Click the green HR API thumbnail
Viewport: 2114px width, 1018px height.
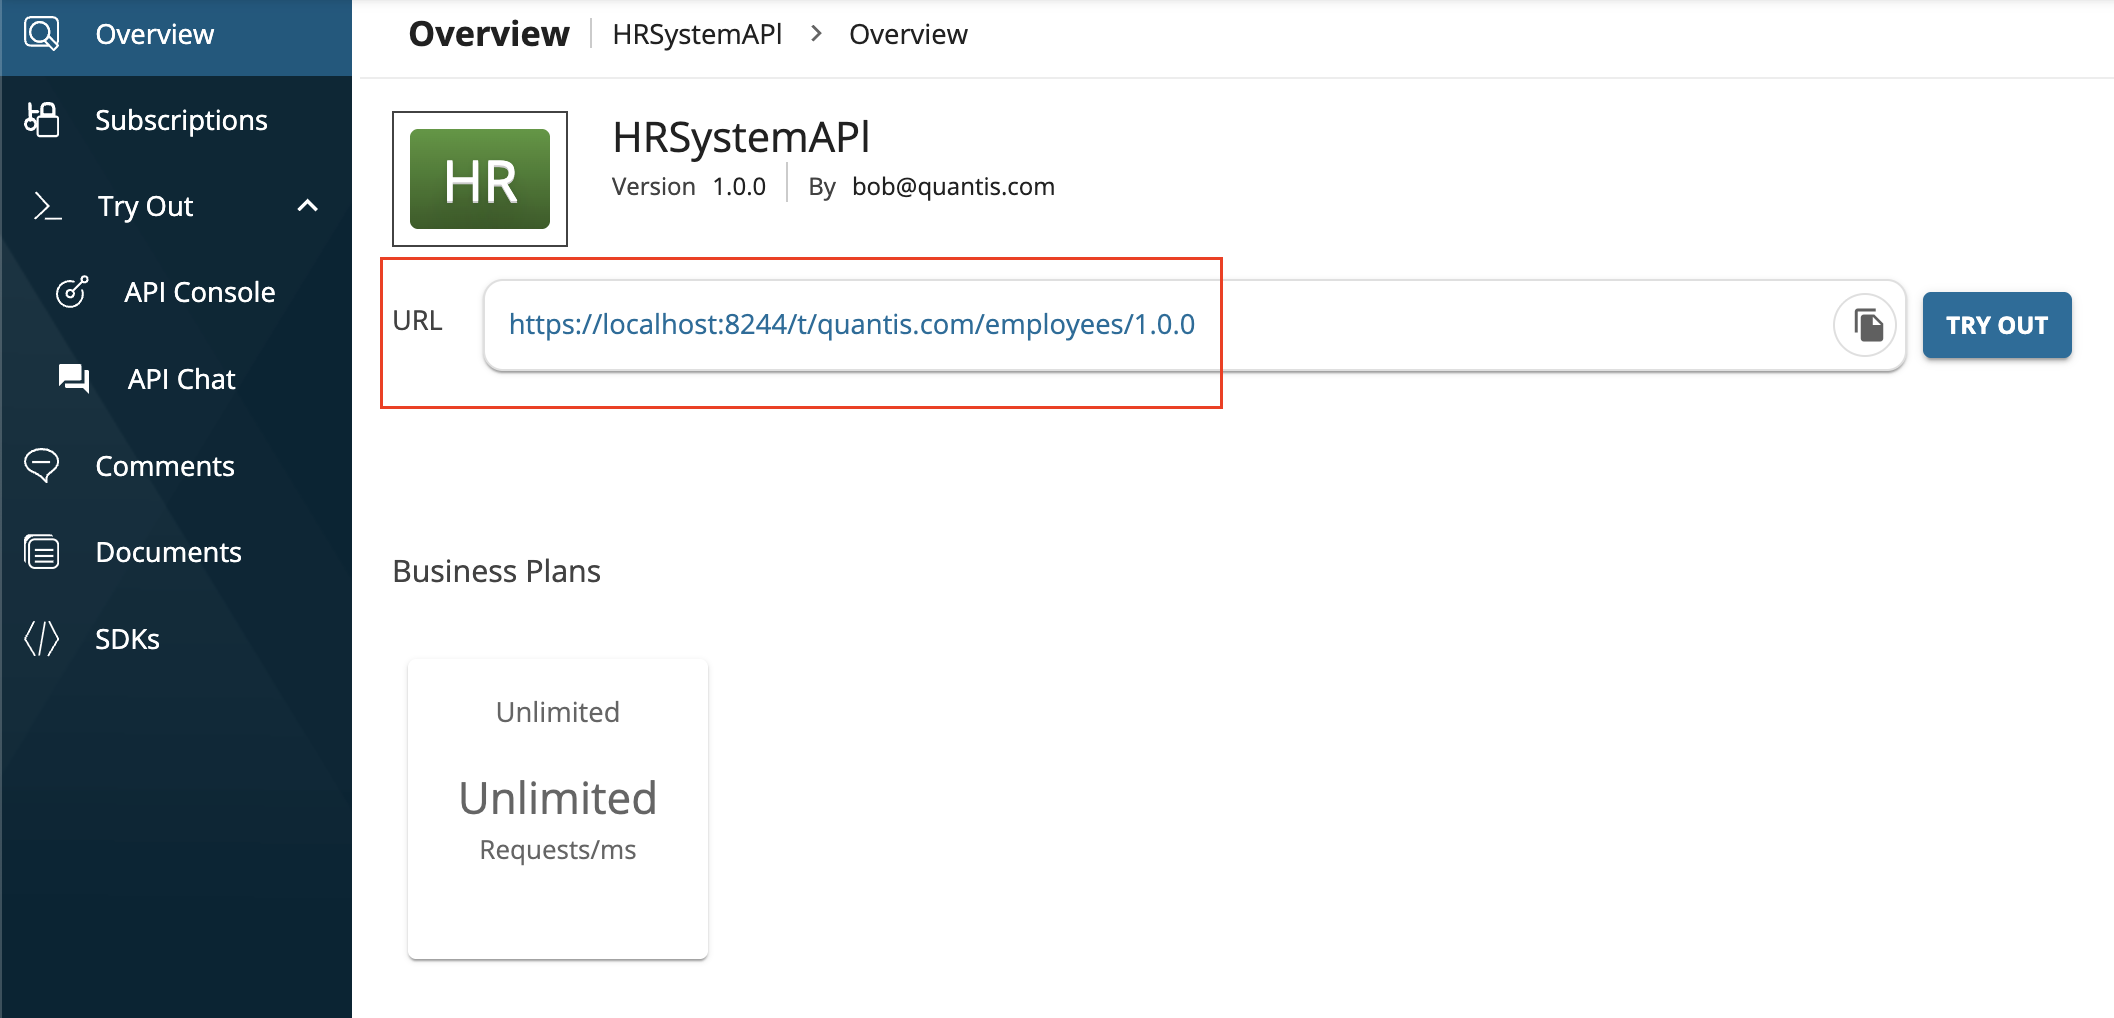[x=479, y=179]
